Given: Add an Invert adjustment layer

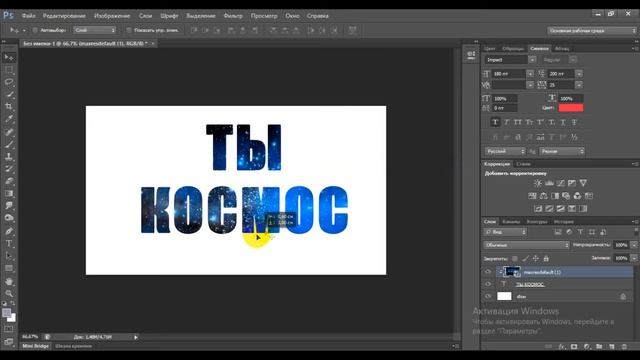Looking at the screenshot, I should tap(538, 209).
